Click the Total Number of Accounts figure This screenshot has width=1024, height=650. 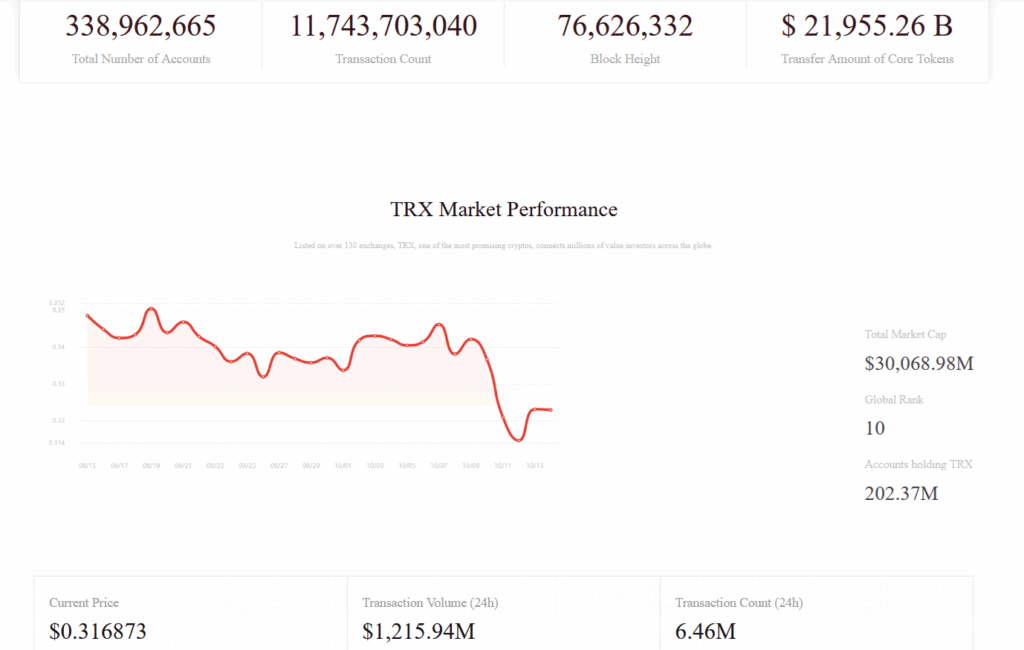click(141, 26)
